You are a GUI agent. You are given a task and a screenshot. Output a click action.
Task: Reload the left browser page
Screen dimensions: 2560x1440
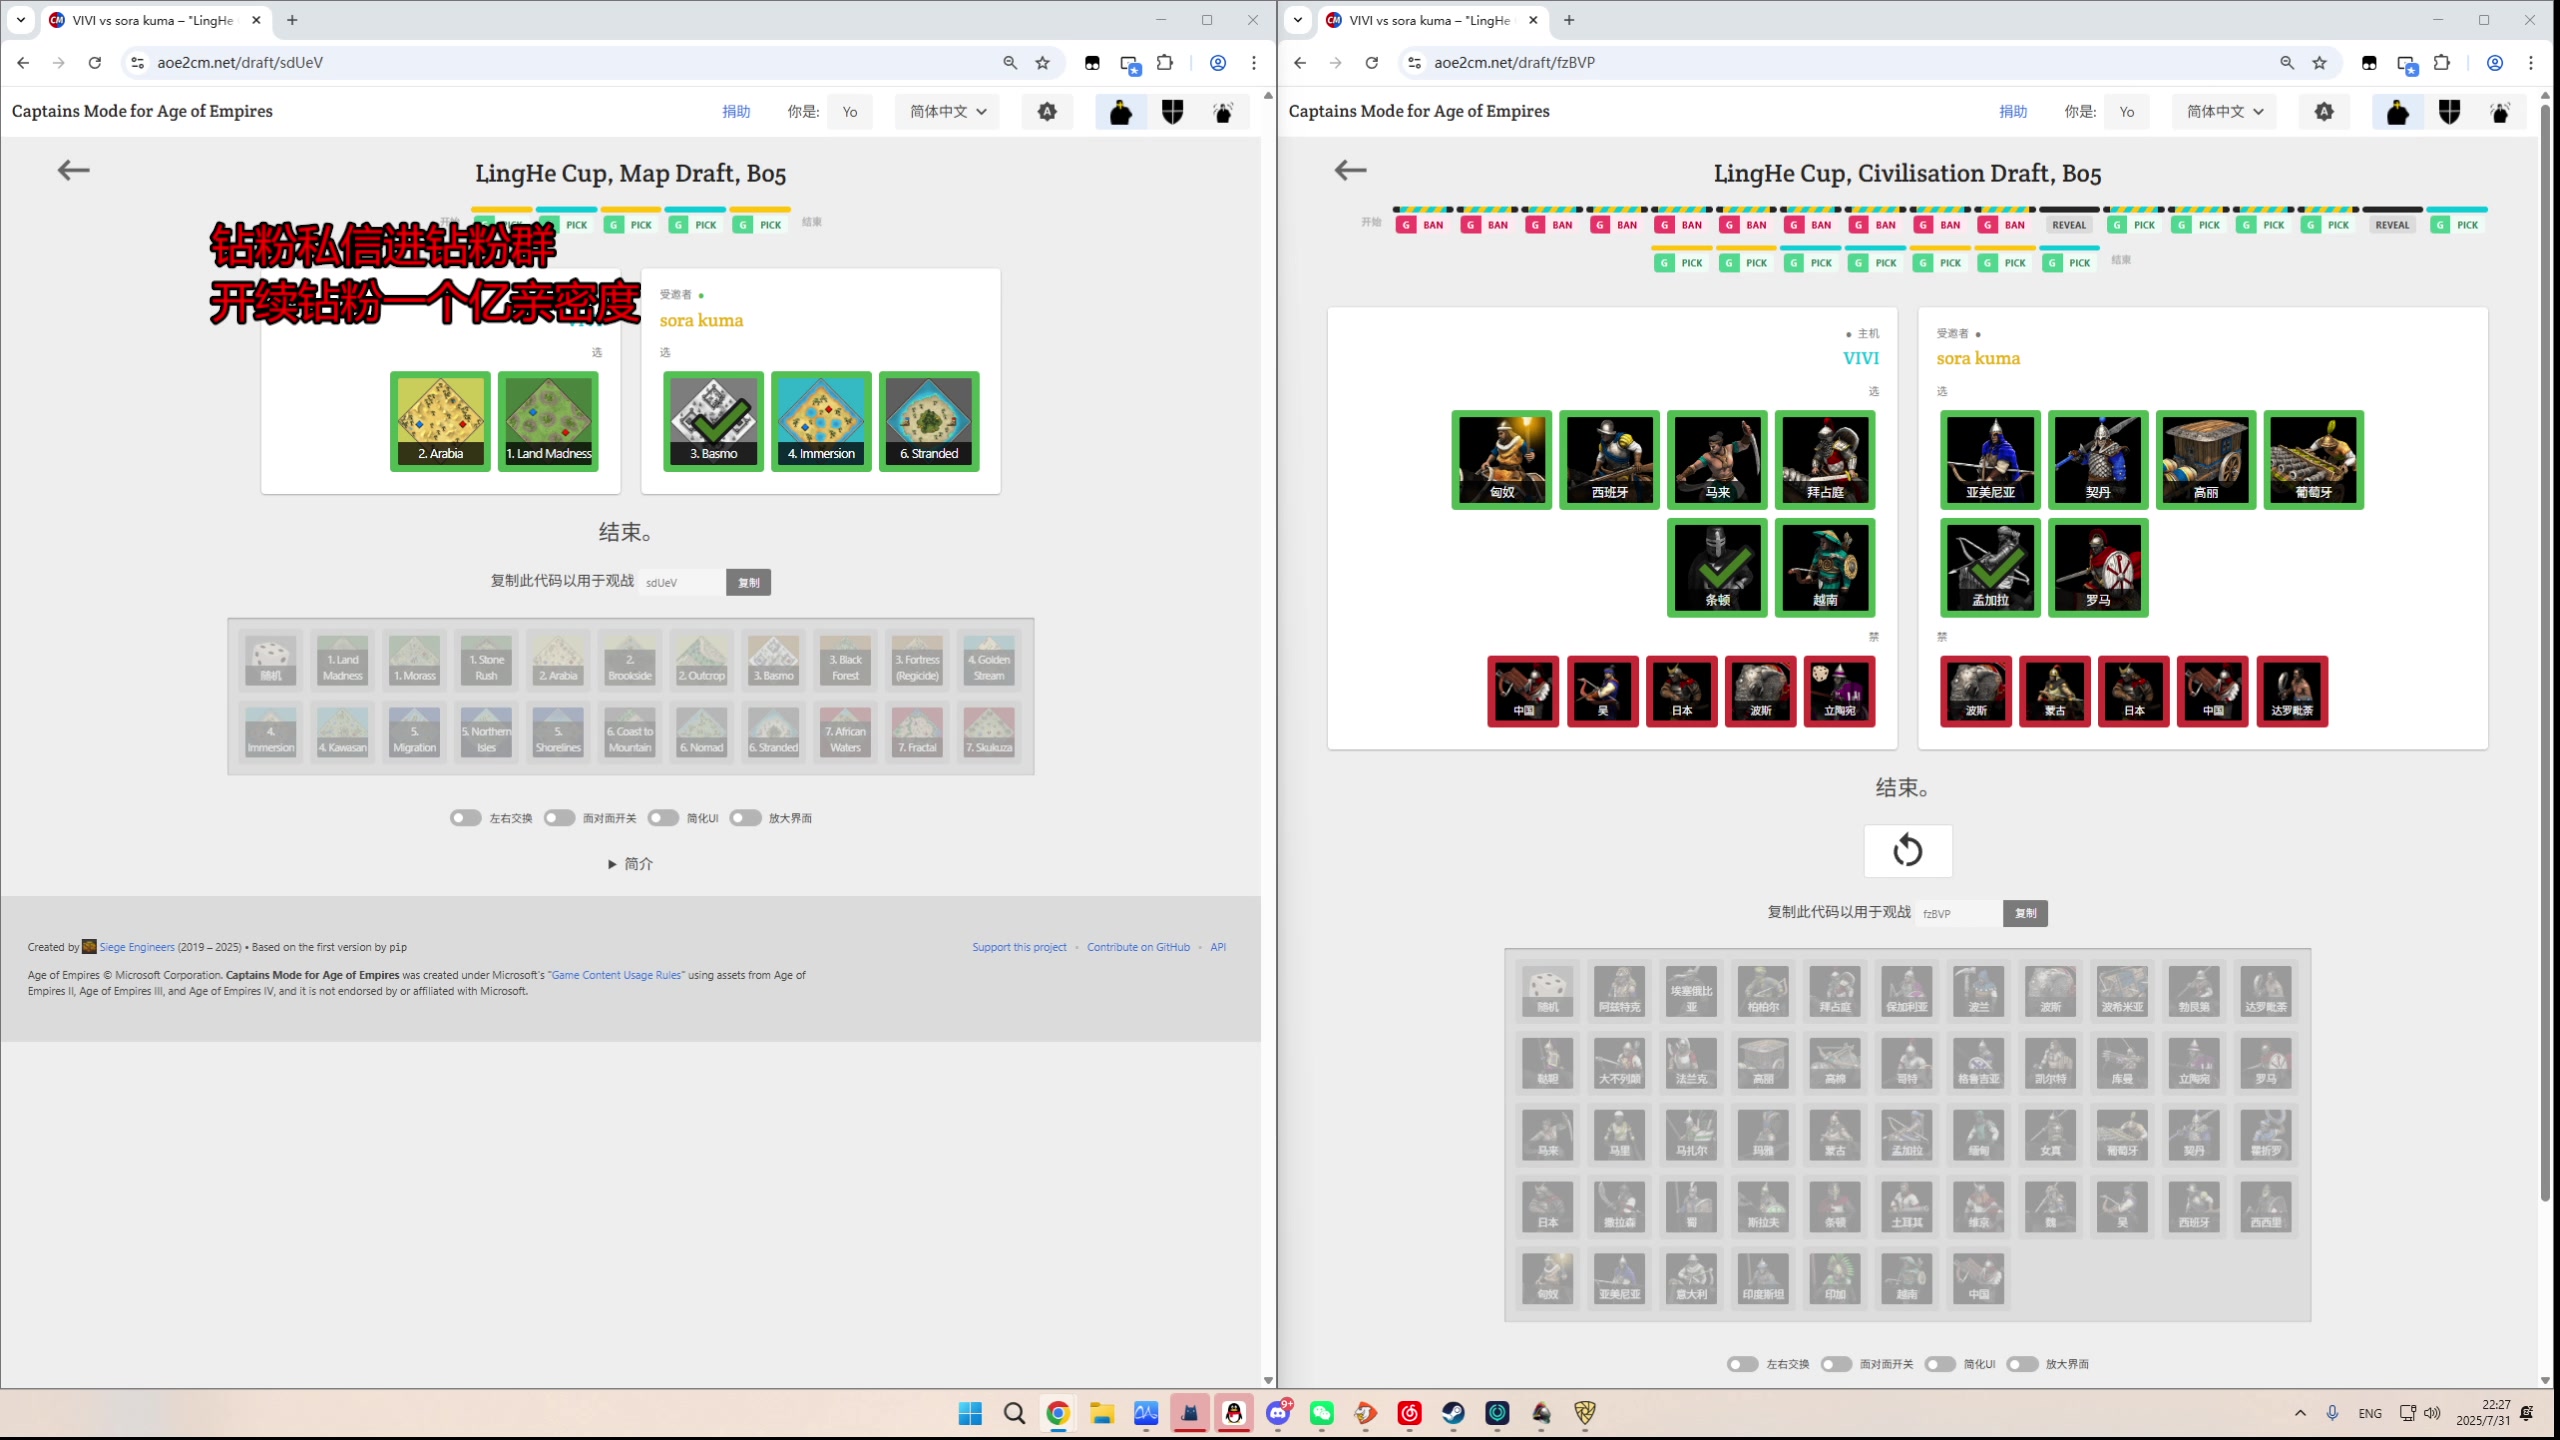tap(95, 63)
